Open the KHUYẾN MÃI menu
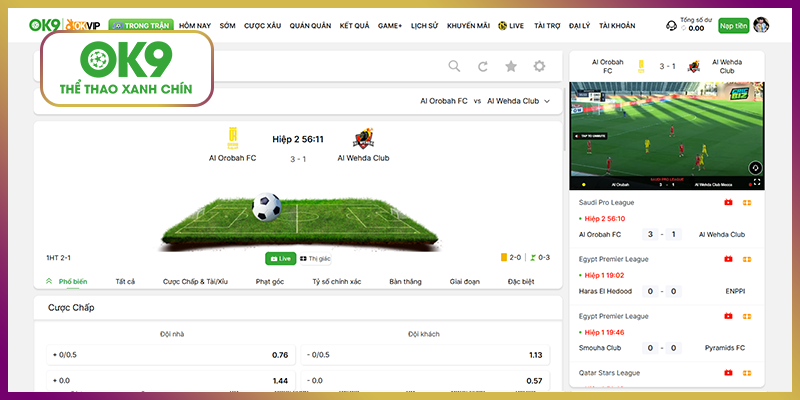The image size is (800, 400). 468,24
